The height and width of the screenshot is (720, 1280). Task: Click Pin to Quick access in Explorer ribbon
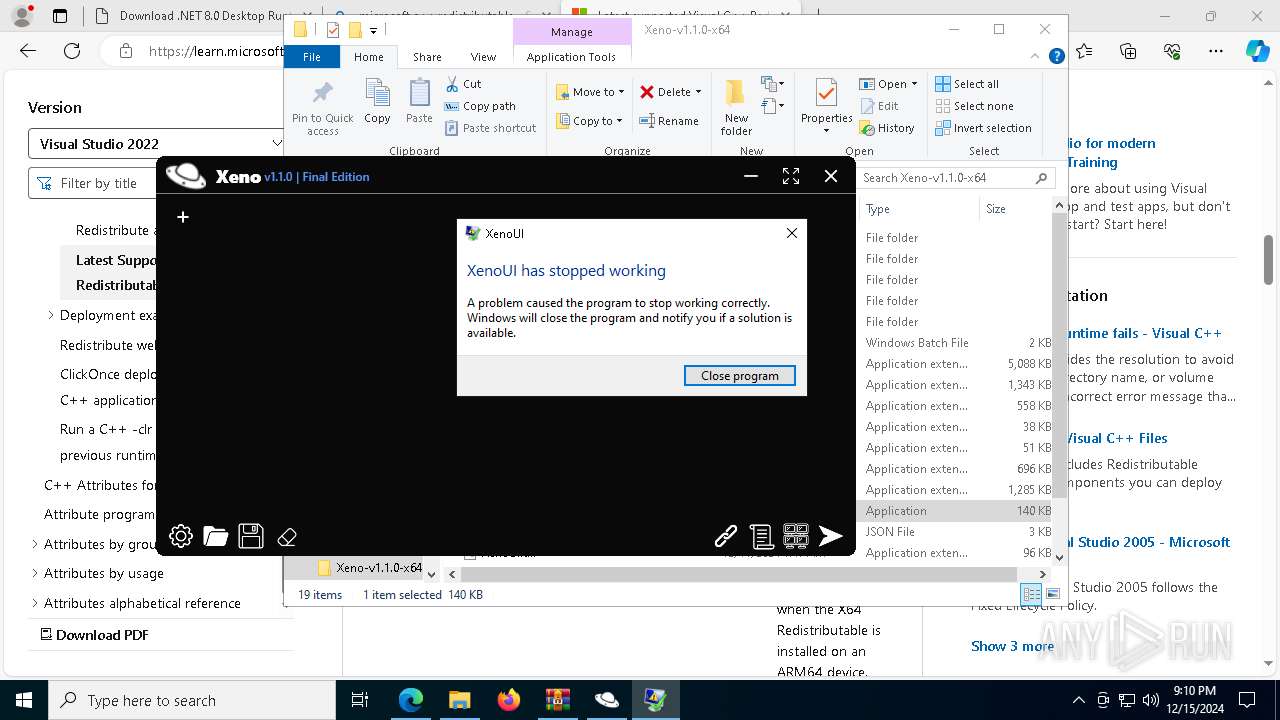[x=322, y=108]
